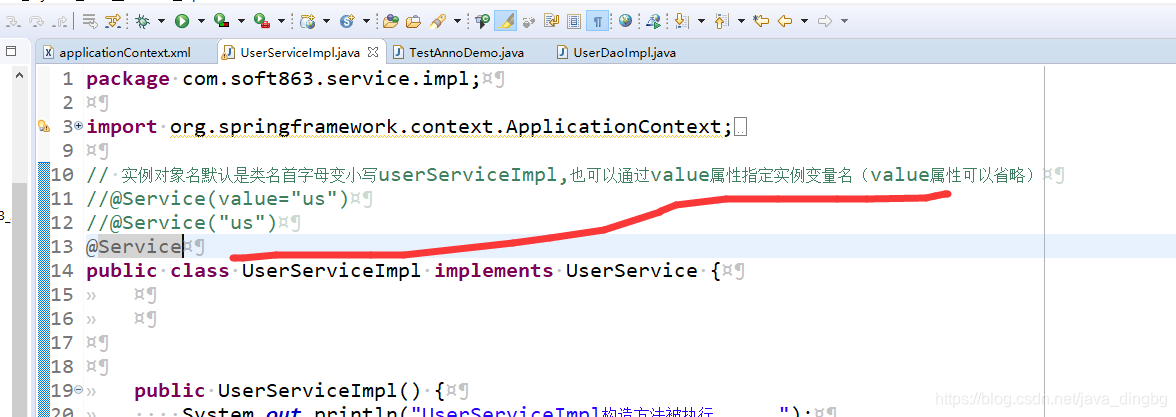Open the Previous Annotation dropdown arrow
Screen dimensions: 1176x417
pyautogui.click(x=741, y=22)
